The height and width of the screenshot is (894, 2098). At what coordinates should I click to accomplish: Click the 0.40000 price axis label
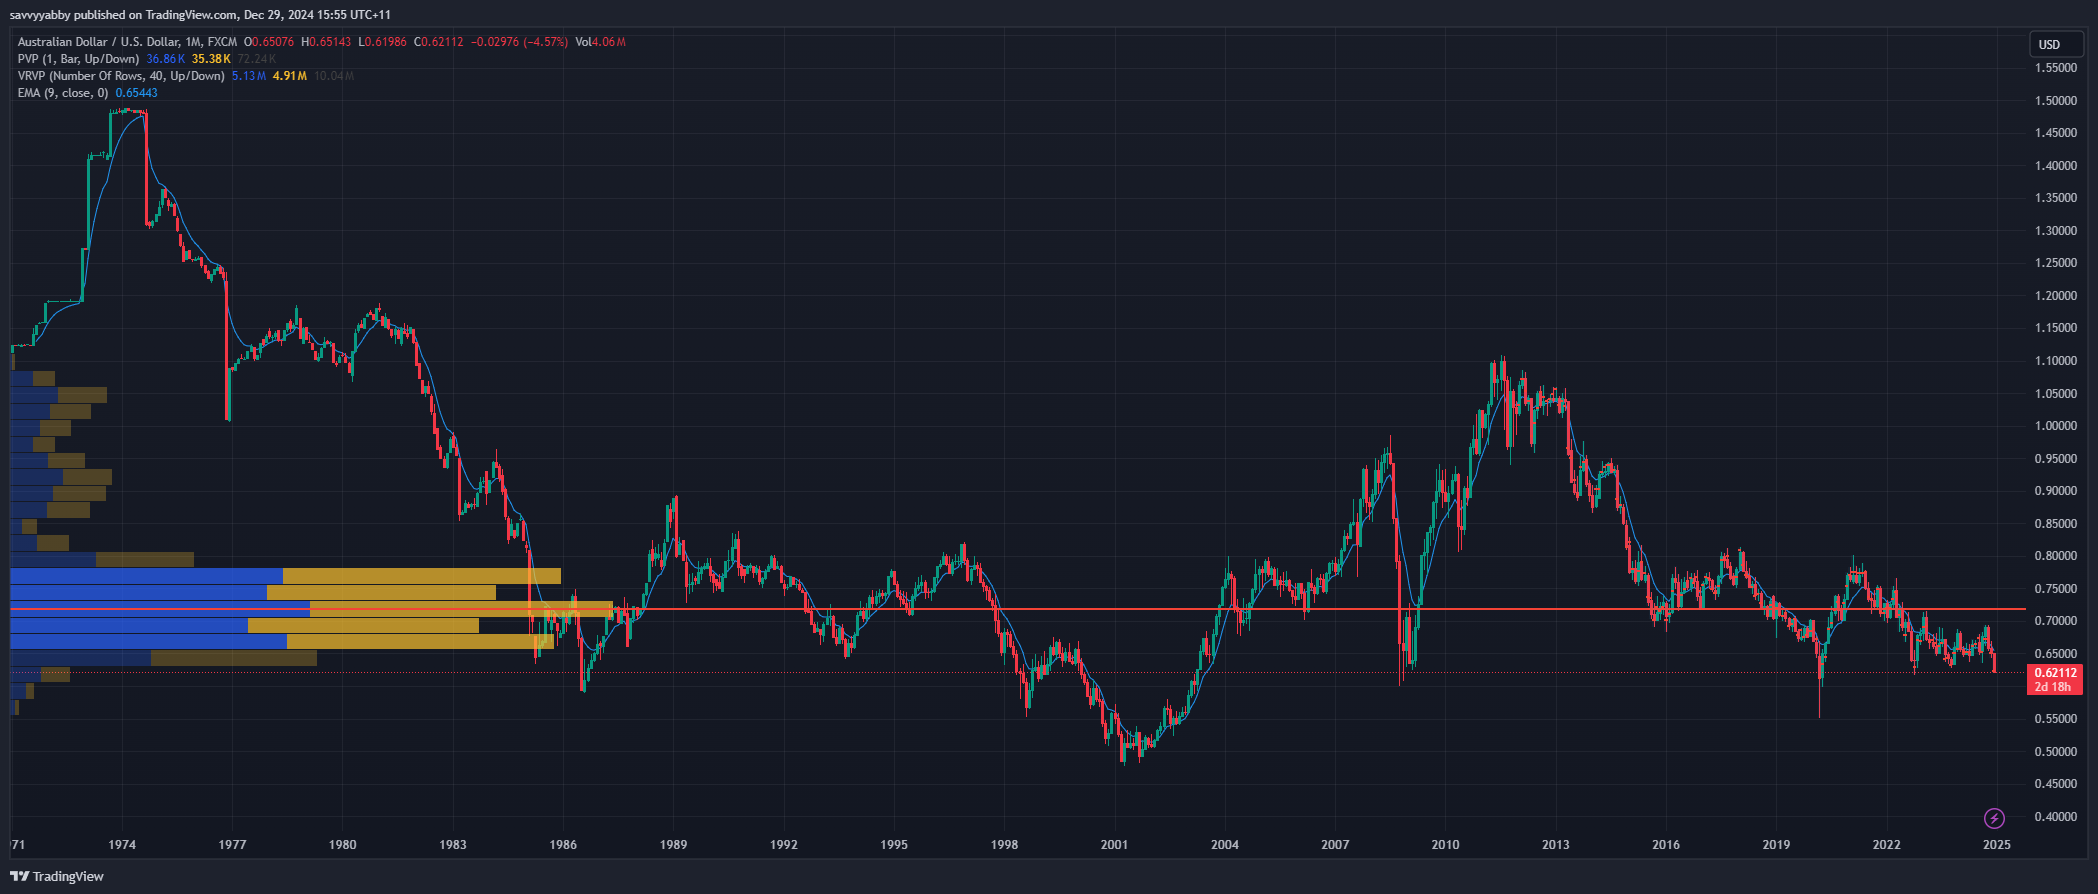point(2055,817)
